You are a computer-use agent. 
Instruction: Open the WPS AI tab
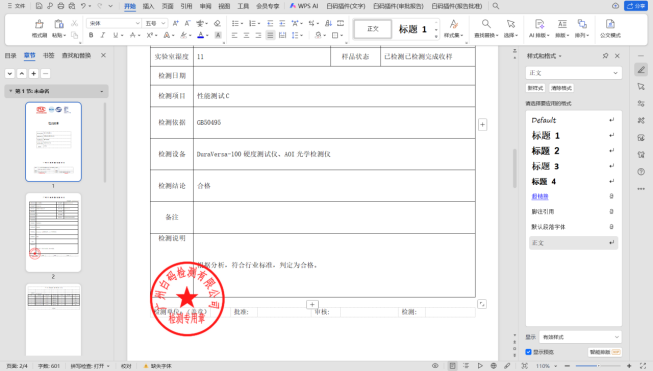[304, 6]
